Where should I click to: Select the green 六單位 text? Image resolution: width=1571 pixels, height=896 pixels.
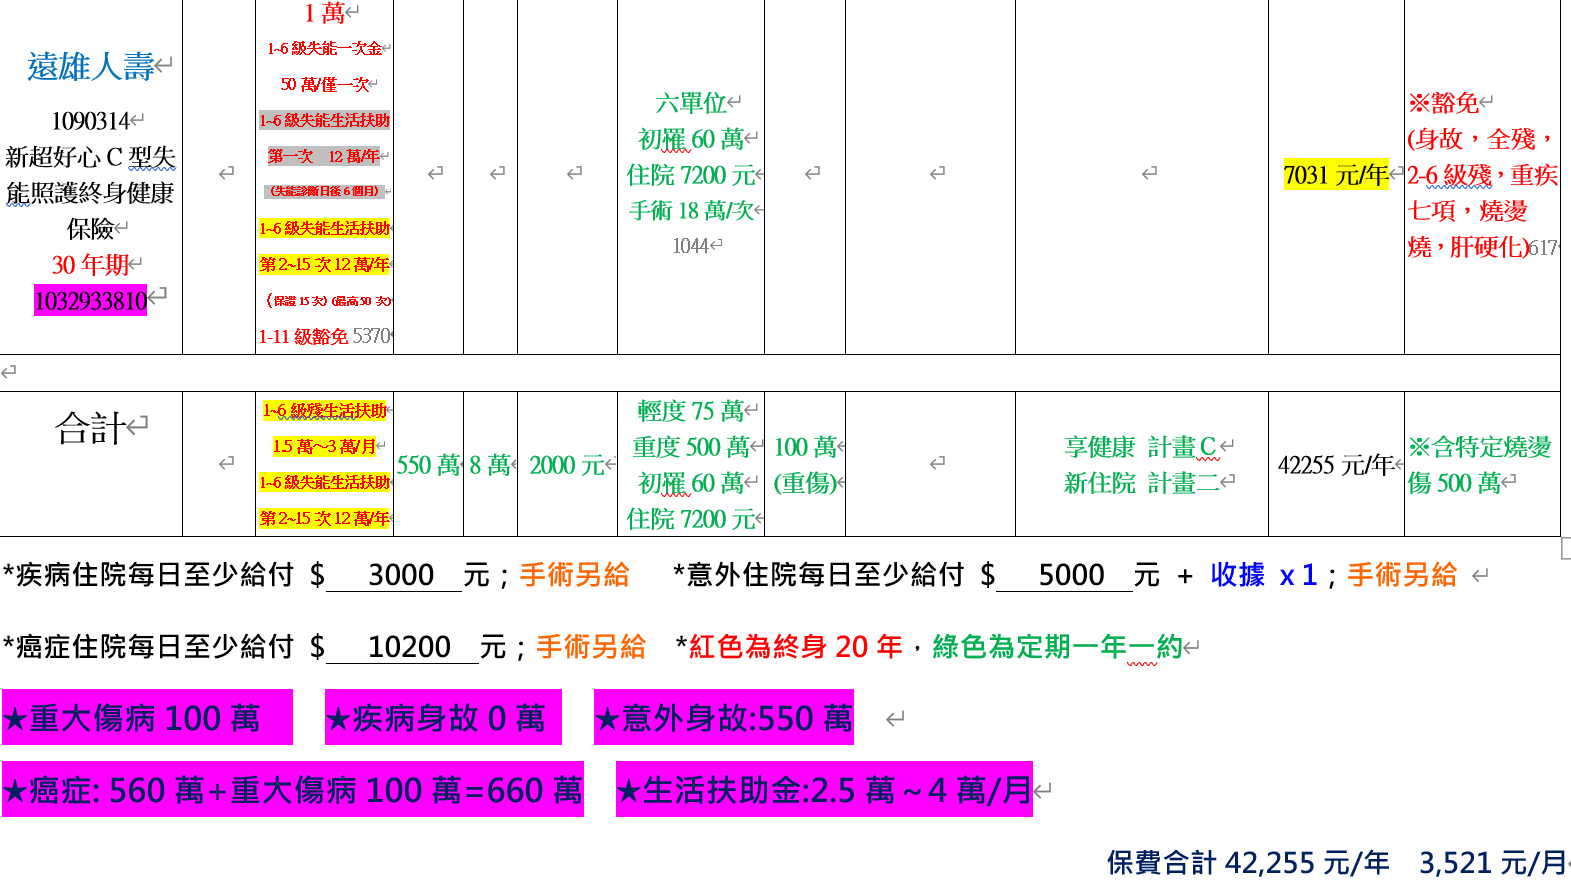690,103
